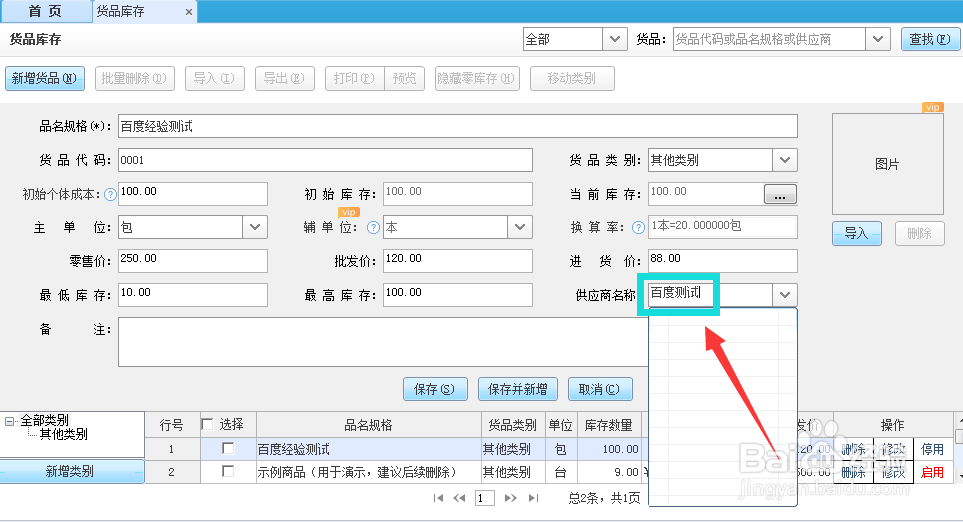Click 启用 in the 示例商品 row
963x522 pixels.
[x=933, y=472]
